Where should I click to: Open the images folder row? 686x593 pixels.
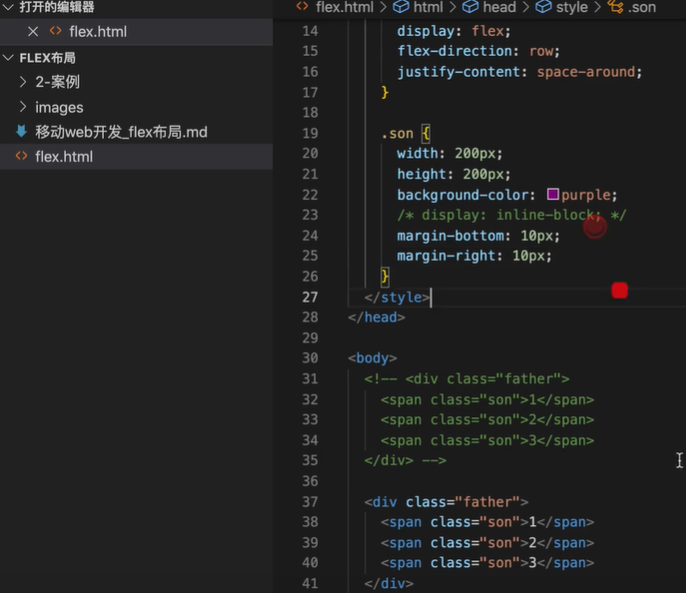136,107
